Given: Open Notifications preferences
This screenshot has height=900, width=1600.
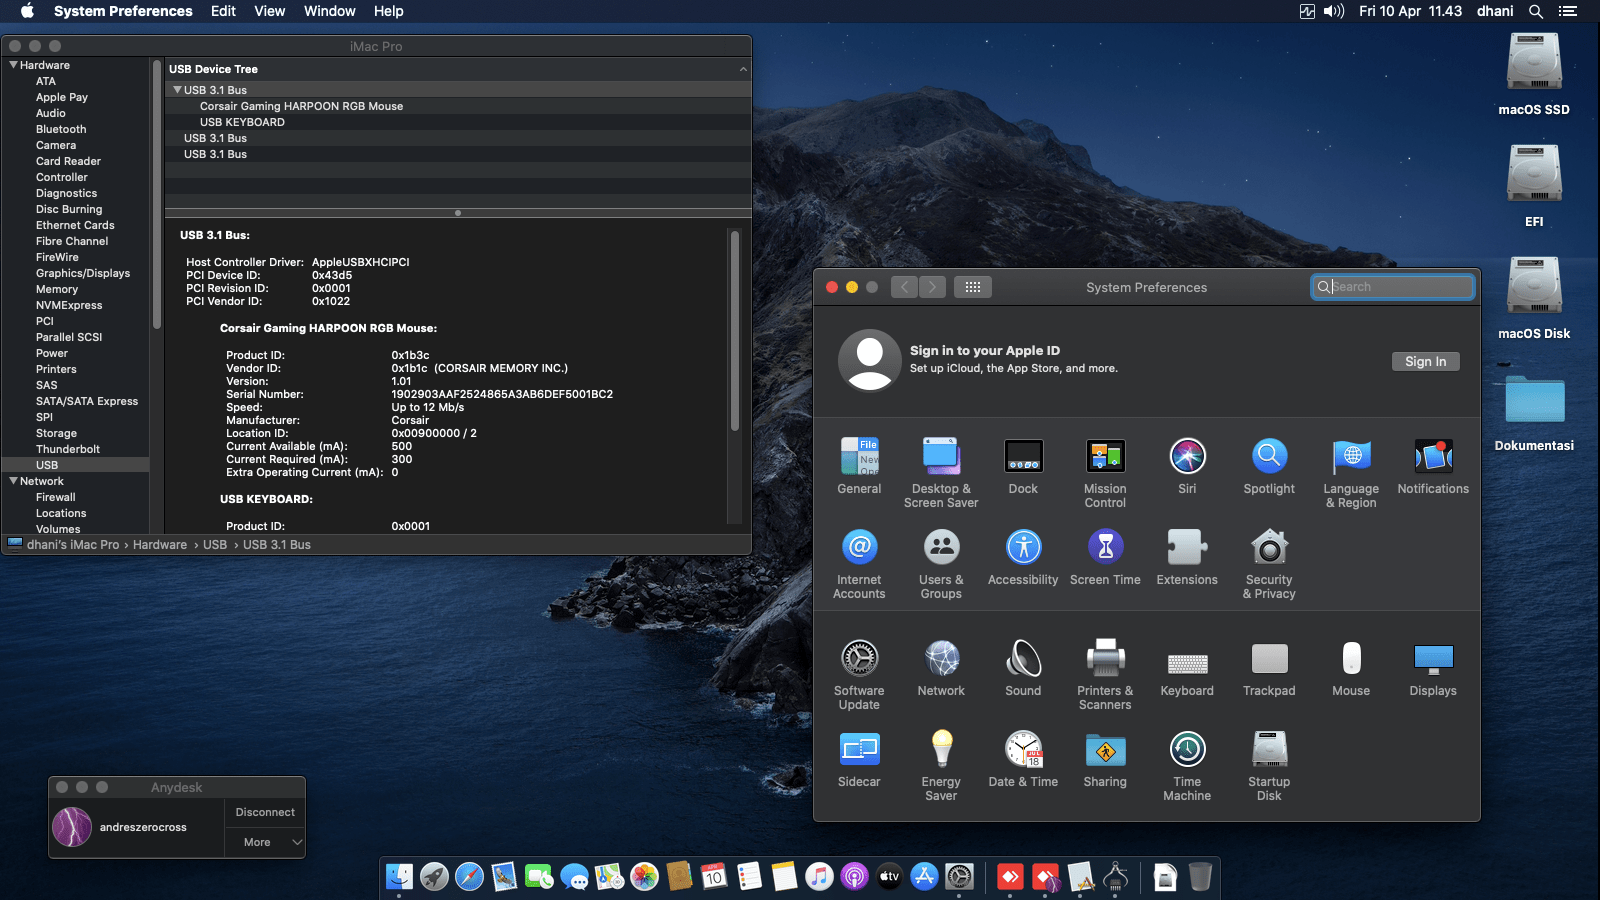Looking at the screenshot, I should tap(1433, 466).
